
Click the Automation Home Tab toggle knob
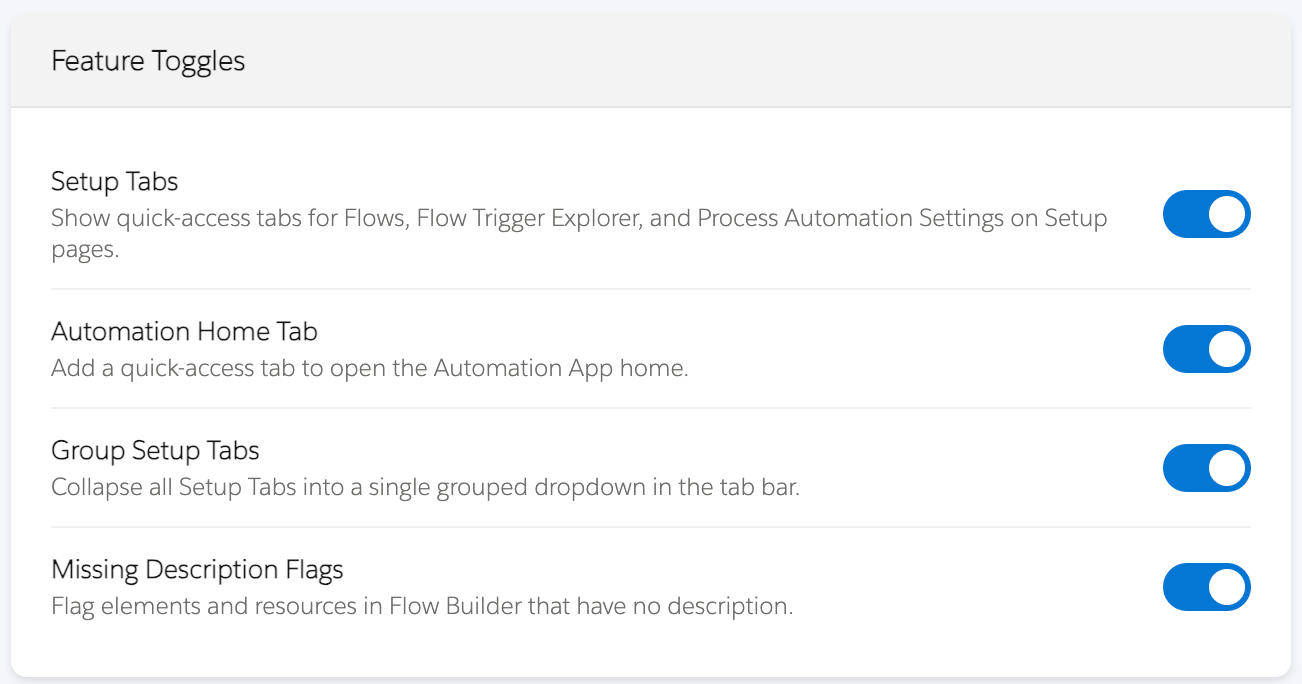click(x=1225, y=349)
